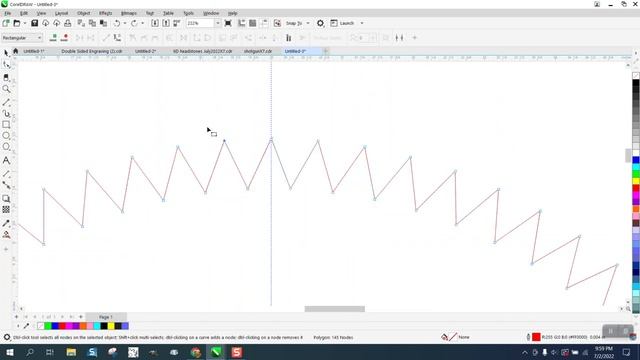Viewport: 640px width, 360px height.
Task: Expand the Undo history dropdown arrow
Action: tap(124, 23)
